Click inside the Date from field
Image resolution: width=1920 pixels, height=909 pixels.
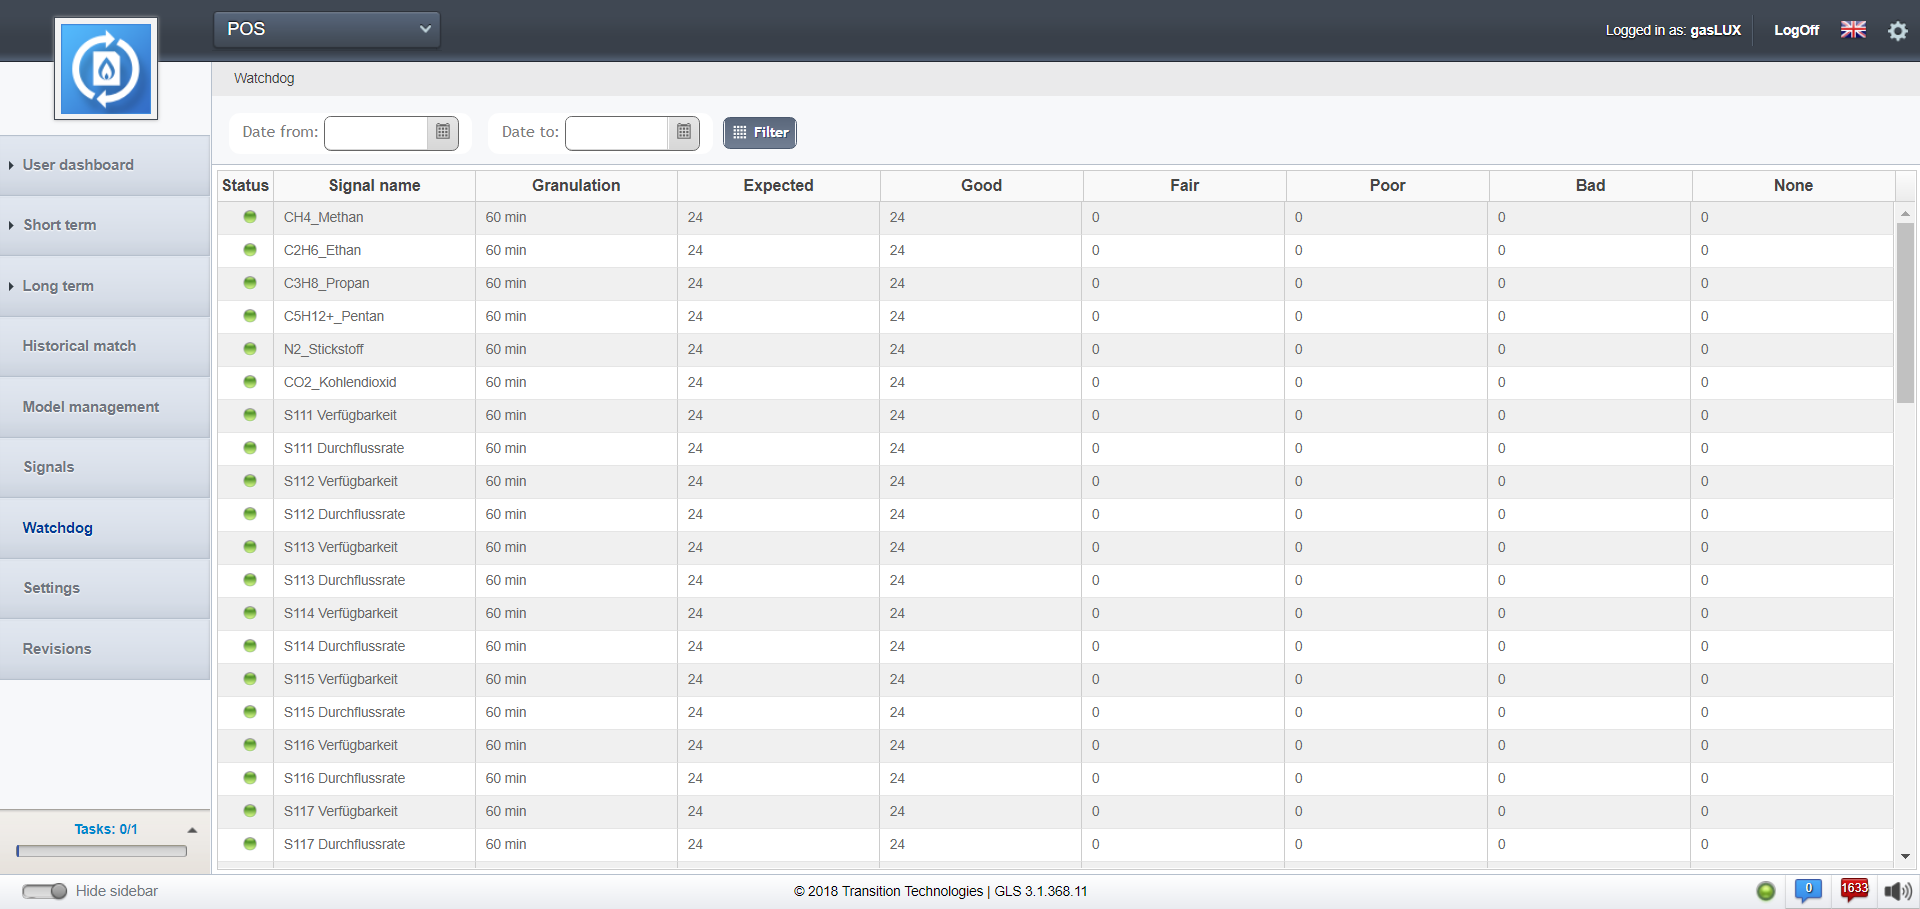pyautogui.click(x=377, y=132)
